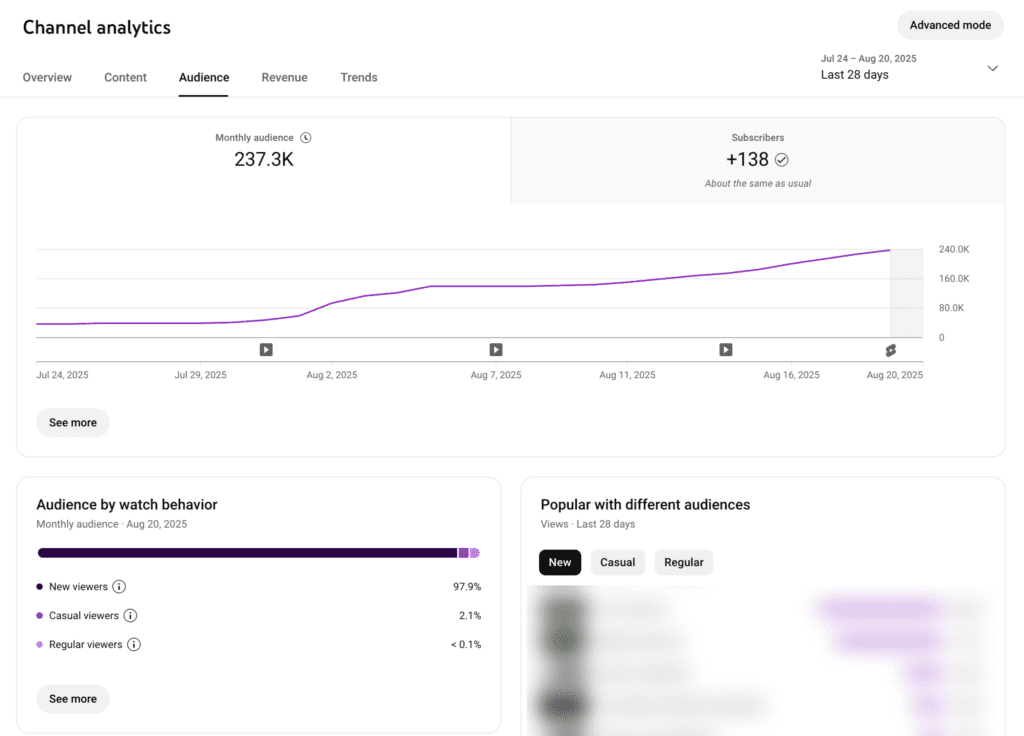Go to the Trends tab
This screenshot has height=736, width=1024.
[359, 77]
